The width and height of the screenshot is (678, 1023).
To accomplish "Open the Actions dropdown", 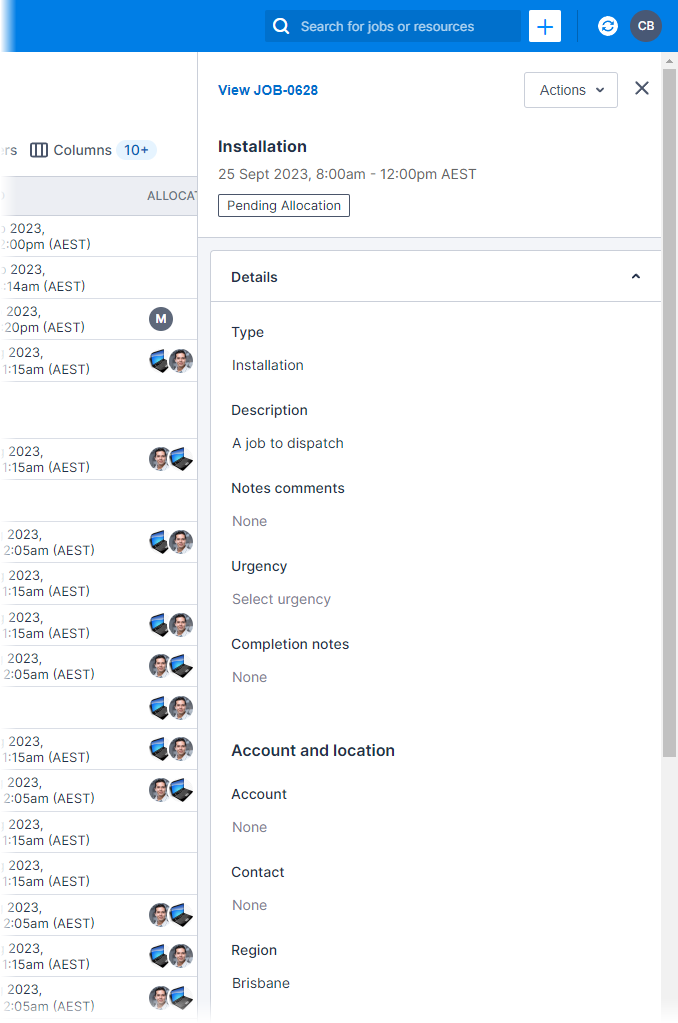I will point(570,89).
